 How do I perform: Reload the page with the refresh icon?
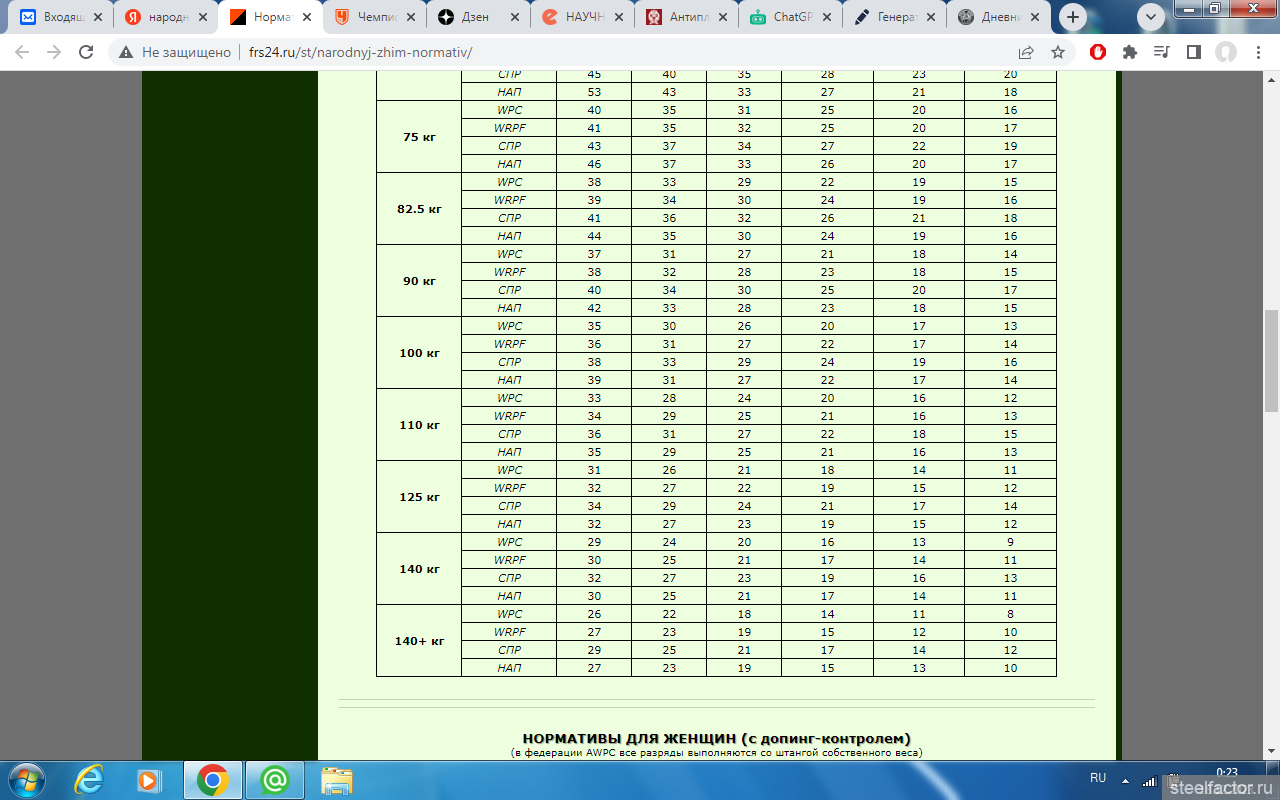point(86,52)
